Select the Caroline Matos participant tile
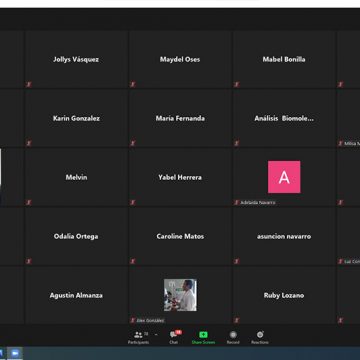360x360 pixels. [180, 236]
